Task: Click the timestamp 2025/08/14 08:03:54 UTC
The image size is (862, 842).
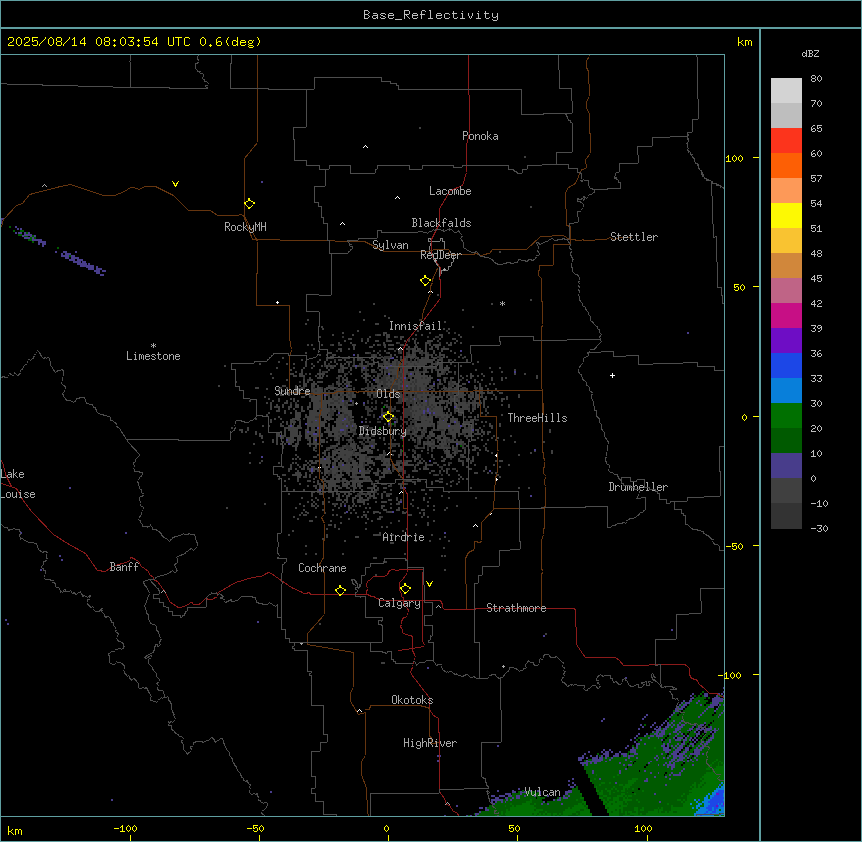Action: (x=99, y=42)
